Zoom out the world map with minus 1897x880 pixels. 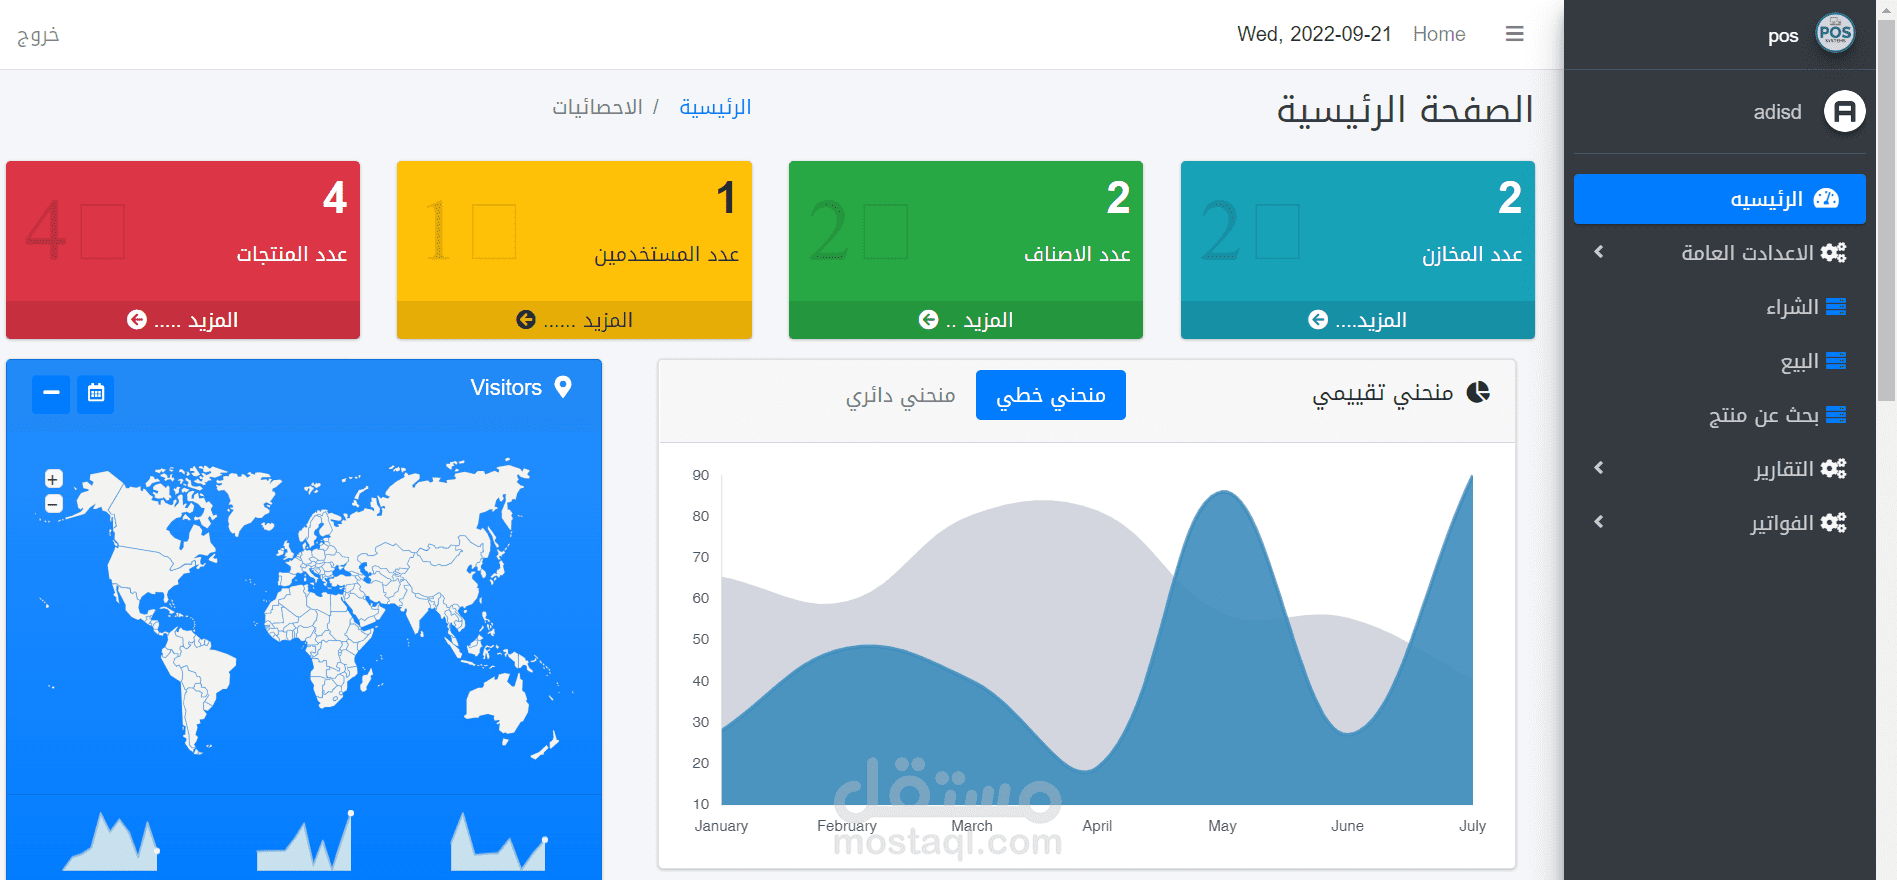[54, 503]
